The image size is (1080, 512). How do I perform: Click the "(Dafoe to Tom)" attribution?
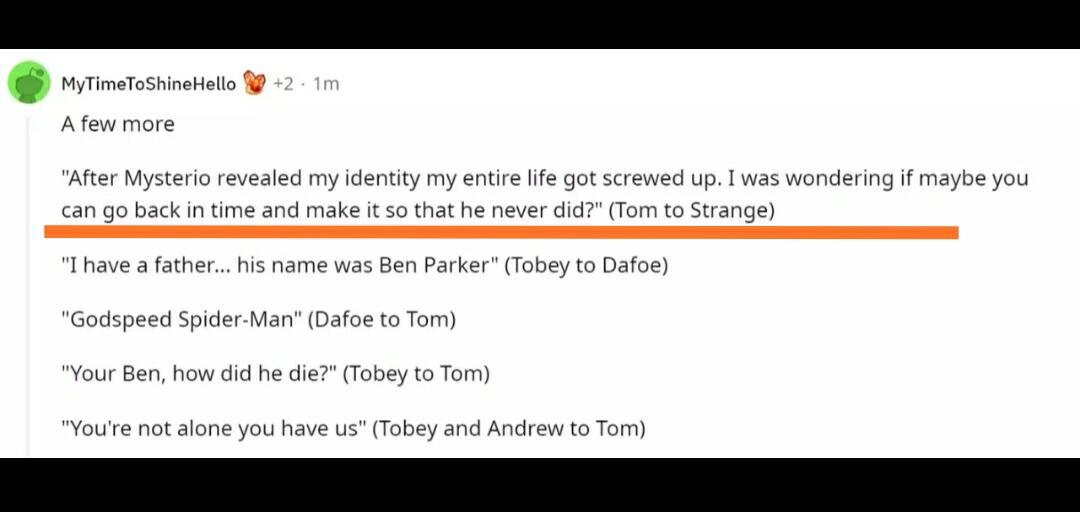tap(381, 320)
